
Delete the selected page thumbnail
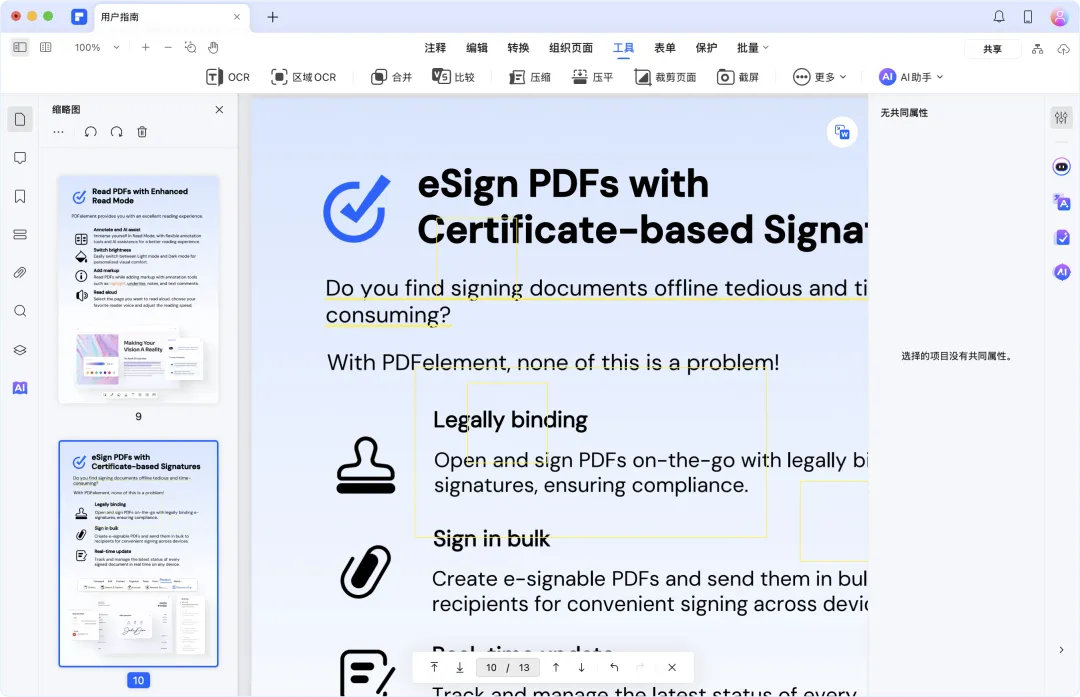pos(142,132)
